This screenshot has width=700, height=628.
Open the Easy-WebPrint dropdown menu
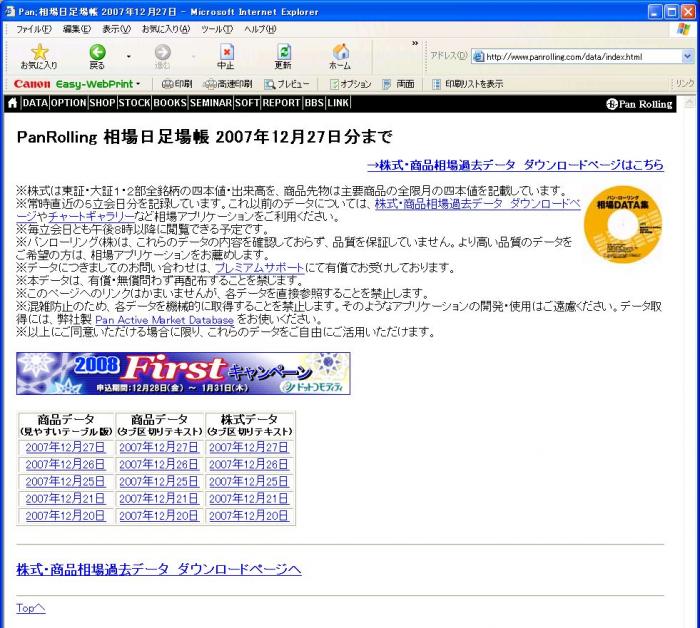click(139, 84)
